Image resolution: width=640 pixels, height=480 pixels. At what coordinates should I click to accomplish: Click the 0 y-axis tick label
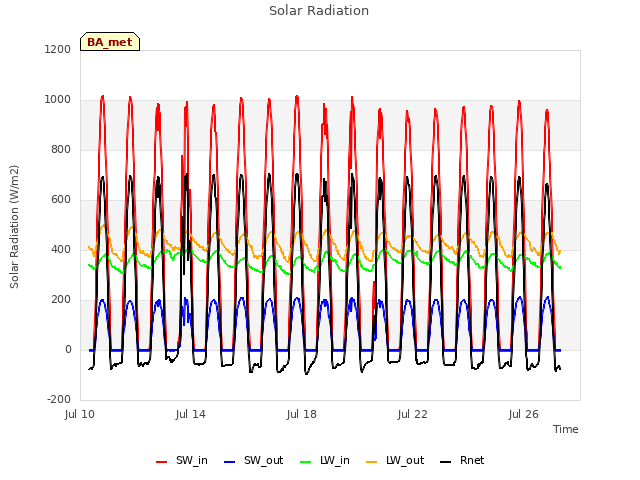(x=68, y=349)
